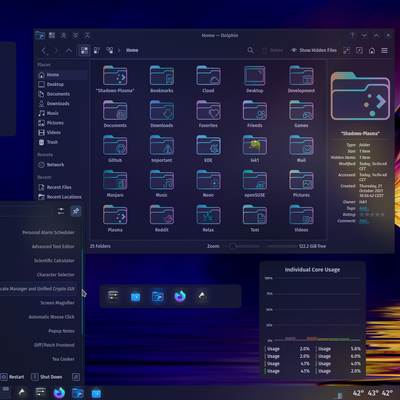Open Pictures in the Places panel

pyautogui.click(x=62, y=123)
